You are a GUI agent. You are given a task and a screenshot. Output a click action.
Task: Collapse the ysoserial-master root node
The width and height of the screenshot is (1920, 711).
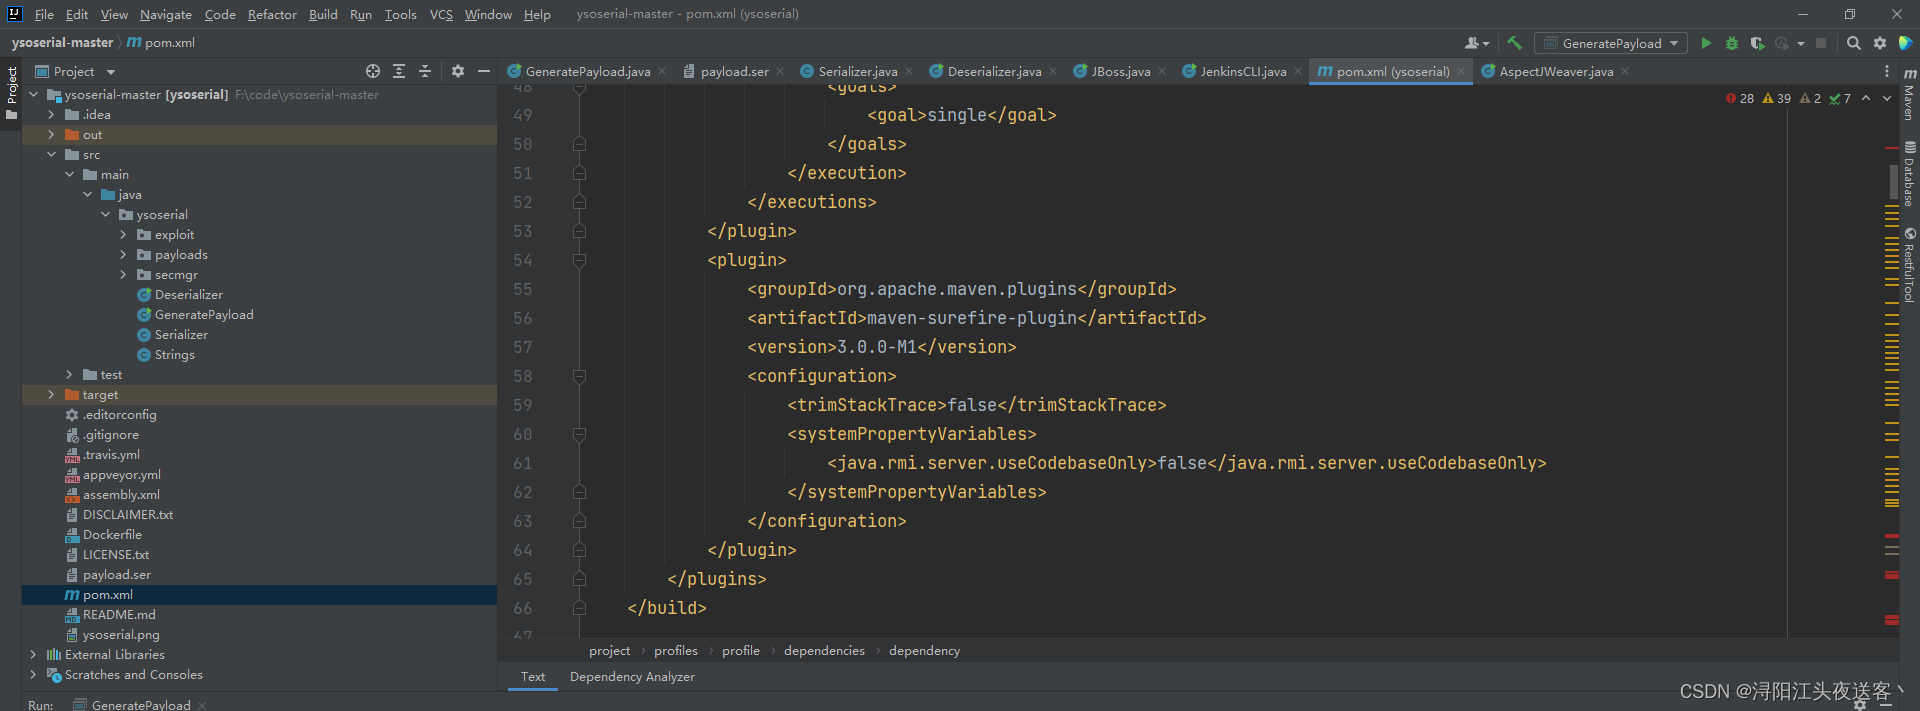(x=33, y=95)
